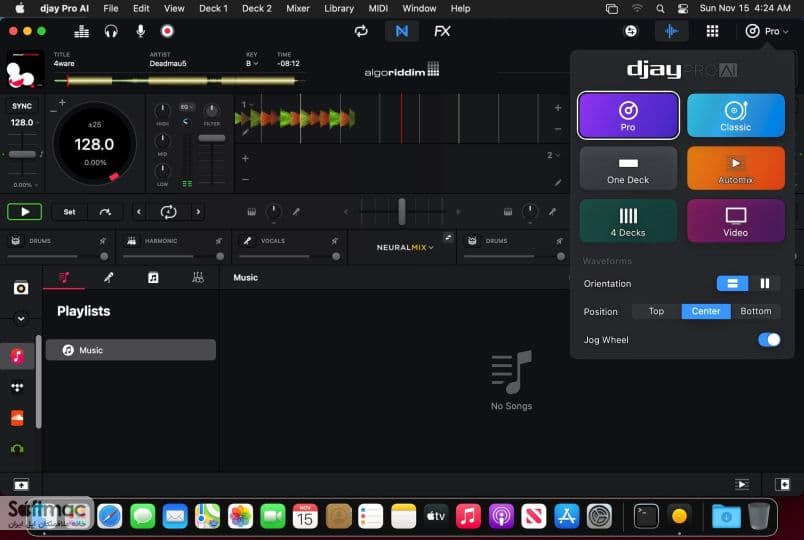Screen dimensions: 804x540
Task: Click the loop icon in deck 1 controls
Action: point(168,212)
